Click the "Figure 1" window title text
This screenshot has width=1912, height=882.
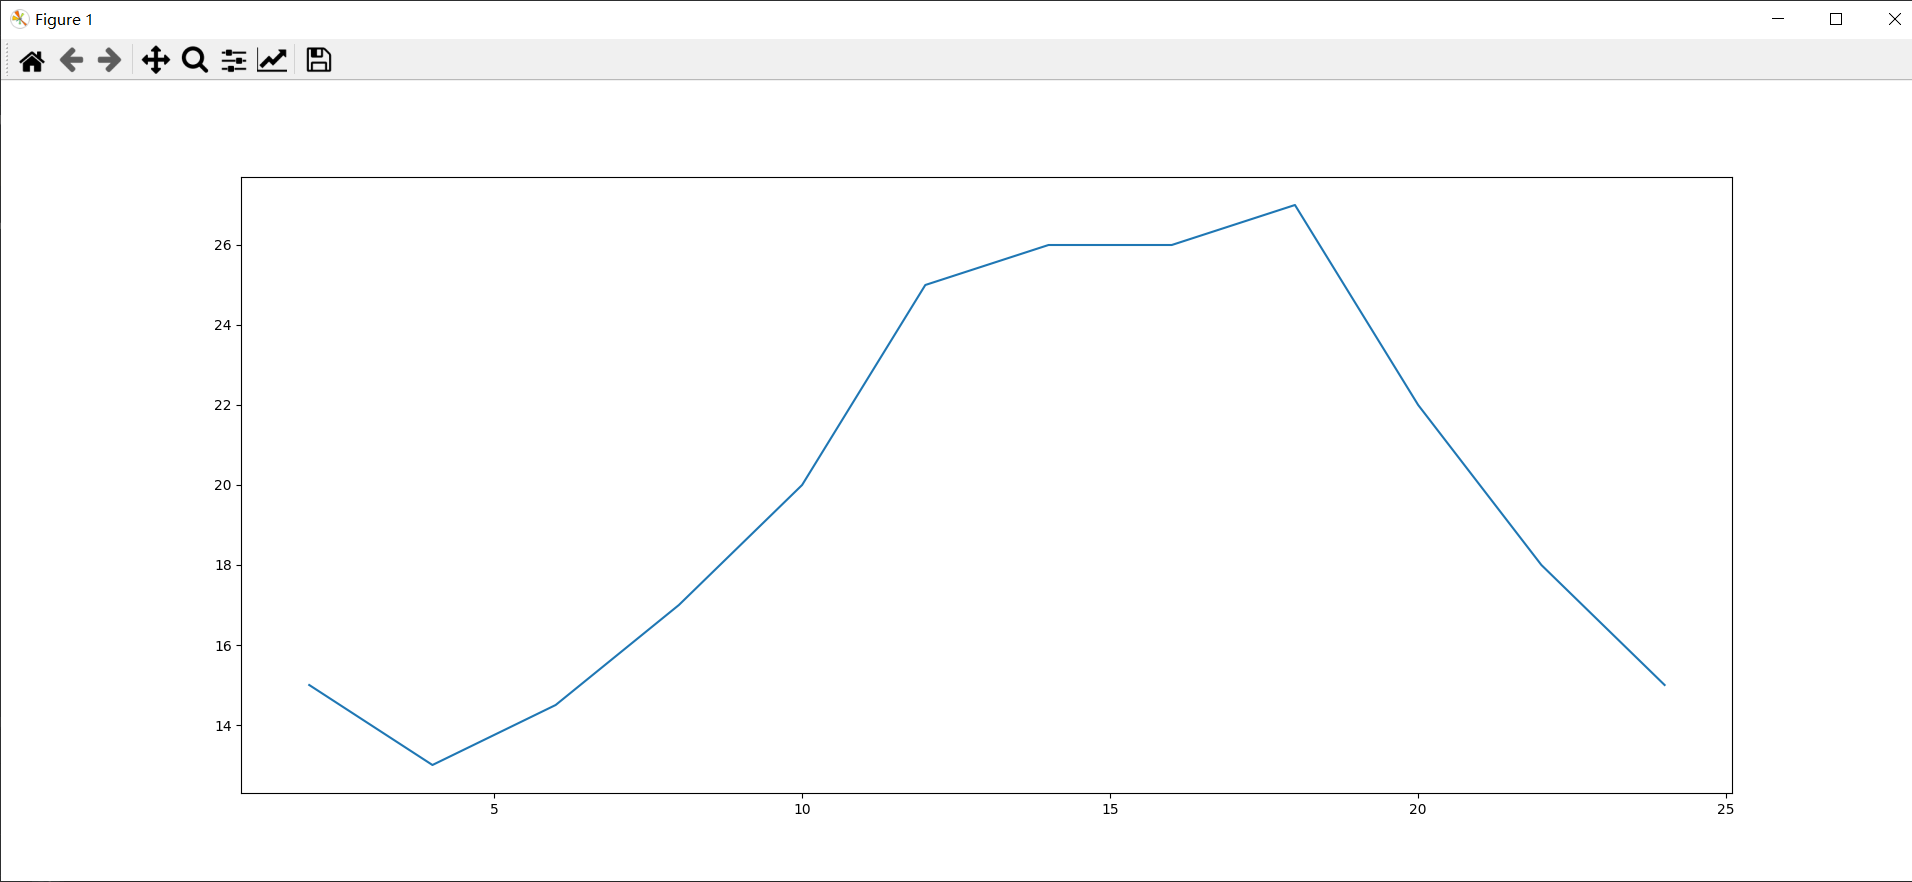pyautogui.click(x=64, y=20)
